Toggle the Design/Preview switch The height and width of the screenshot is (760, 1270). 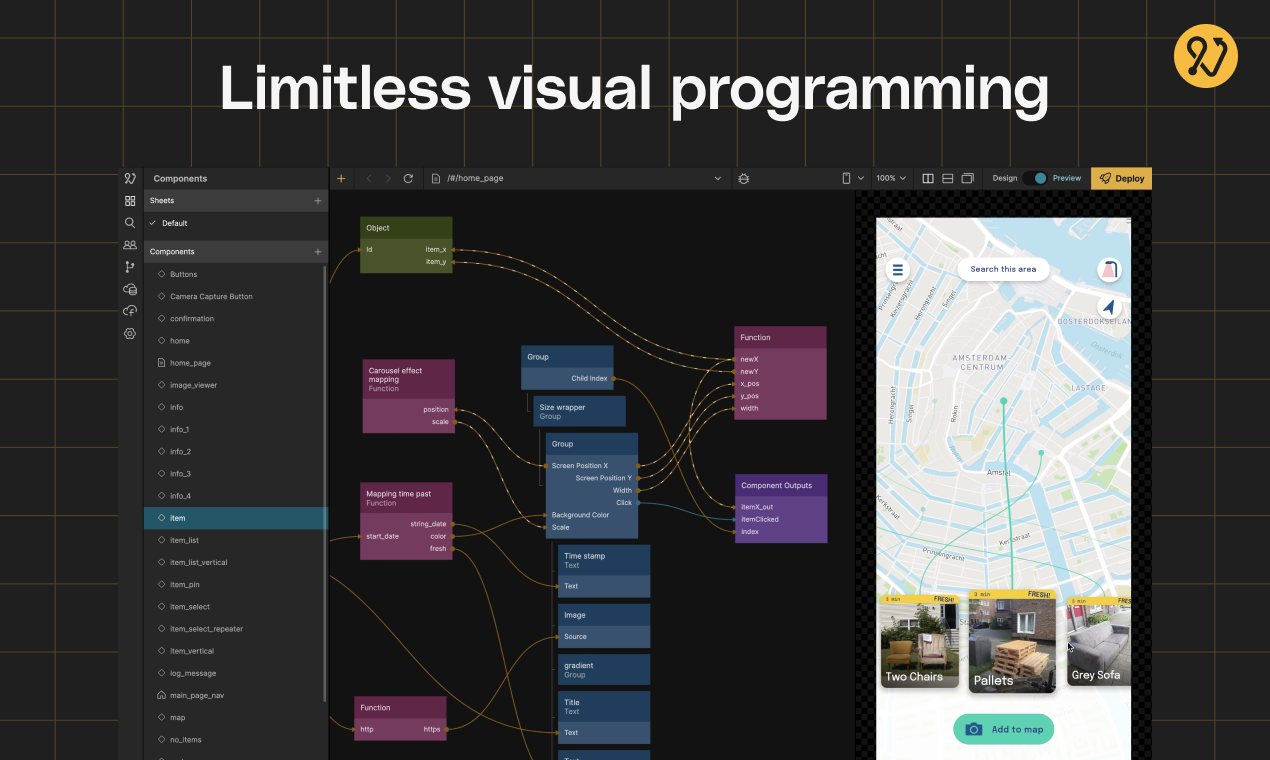[x=1034, y=178]
